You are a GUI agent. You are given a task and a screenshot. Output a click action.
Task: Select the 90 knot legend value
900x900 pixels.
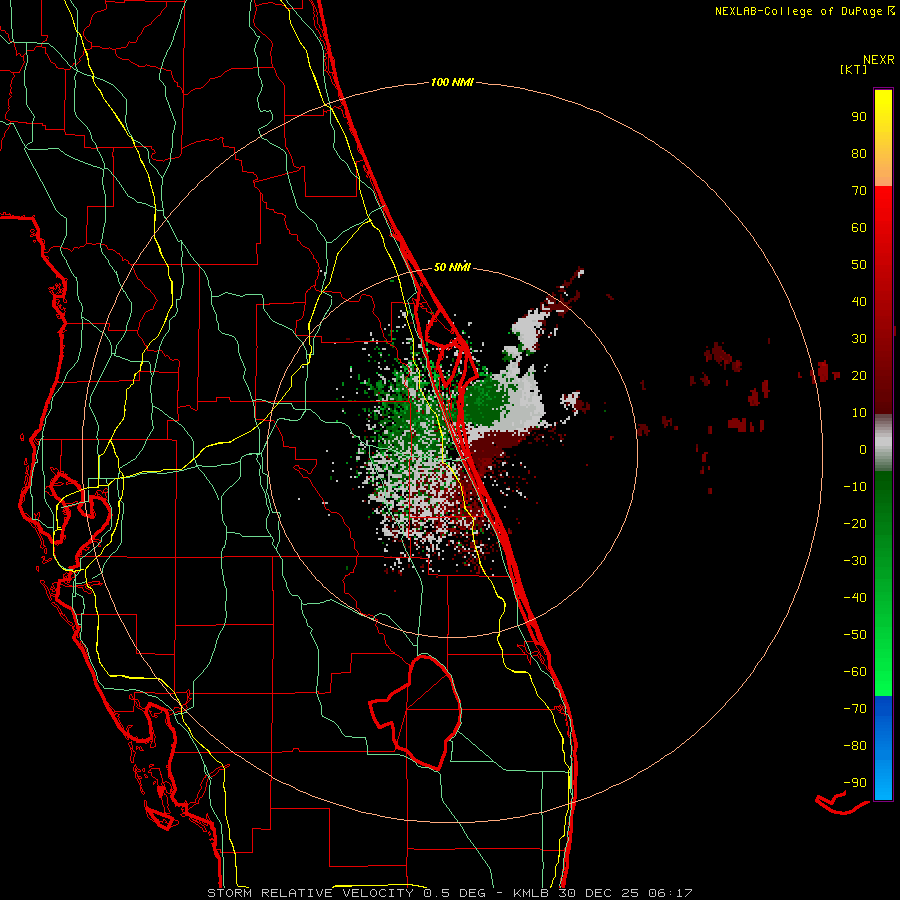[x=859, y=117]
